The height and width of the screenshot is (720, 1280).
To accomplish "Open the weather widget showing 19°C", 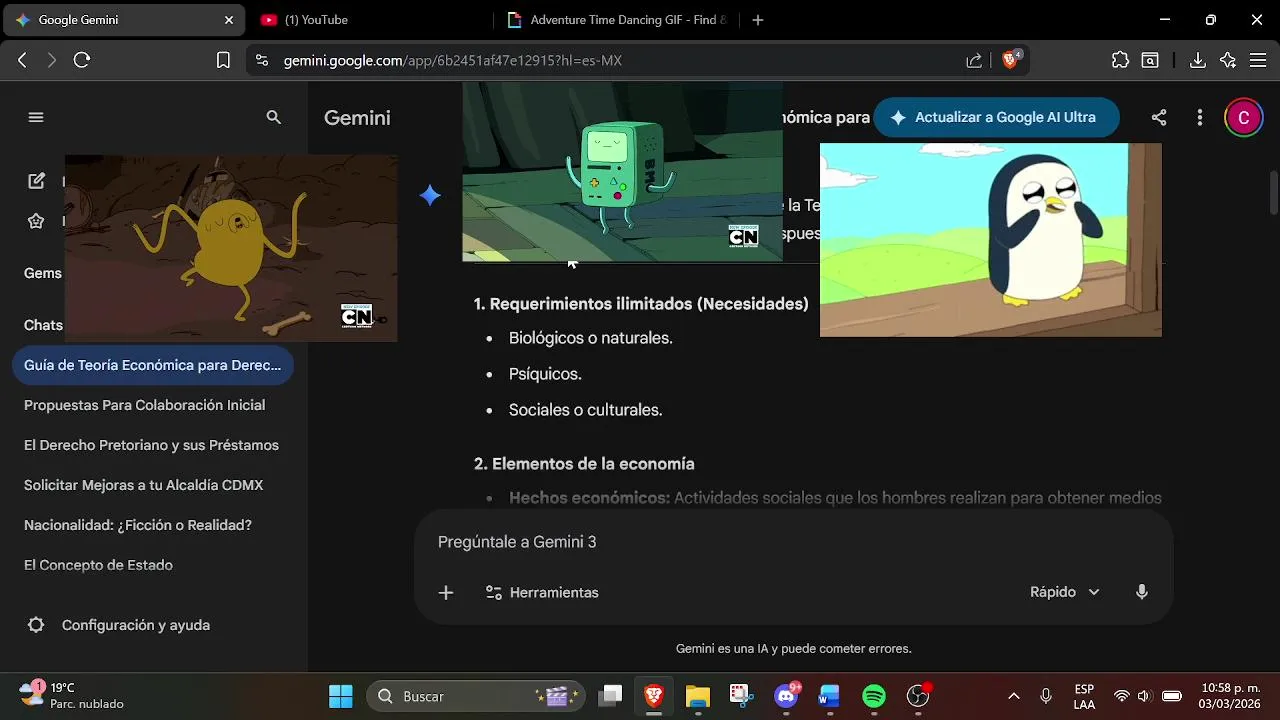I will pos(72,696).
